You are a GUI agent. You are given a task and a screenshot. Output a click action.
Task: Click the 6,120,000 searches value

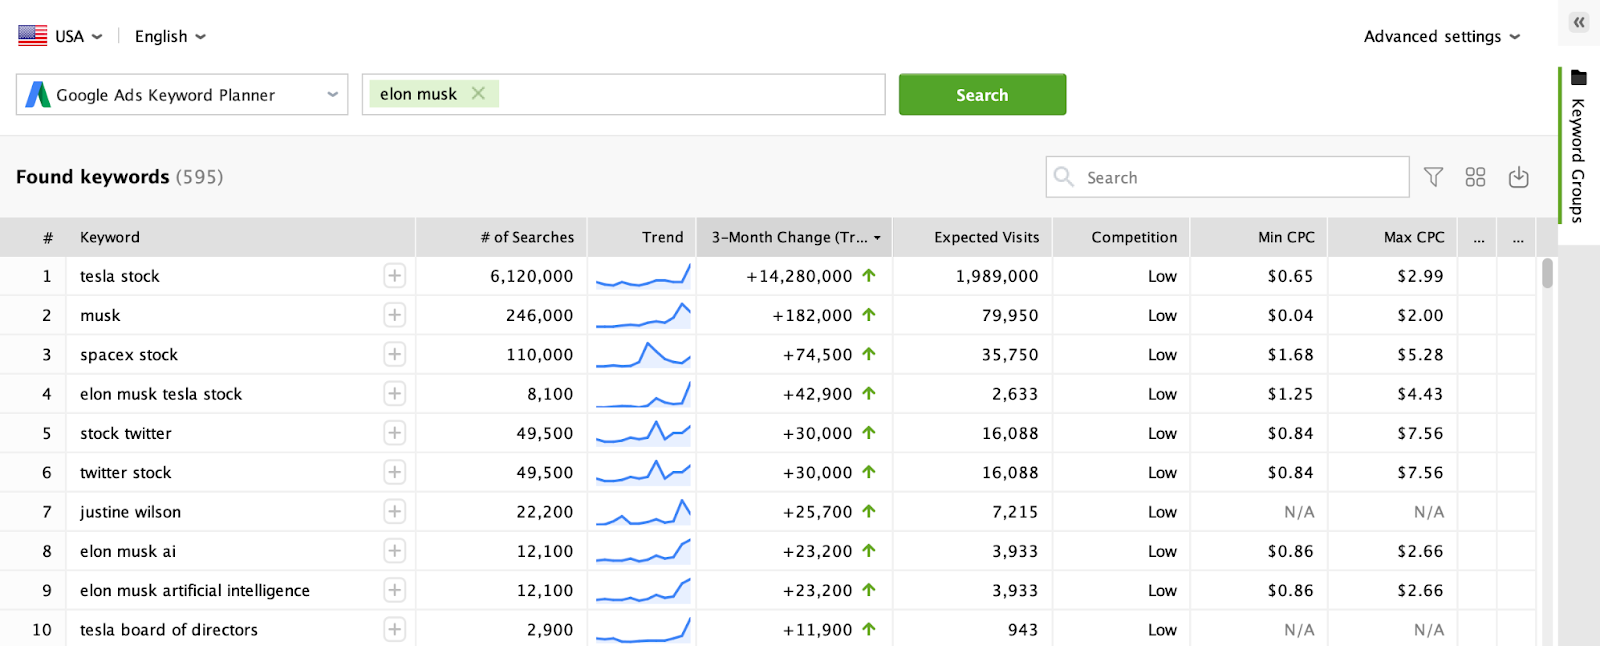532,276
